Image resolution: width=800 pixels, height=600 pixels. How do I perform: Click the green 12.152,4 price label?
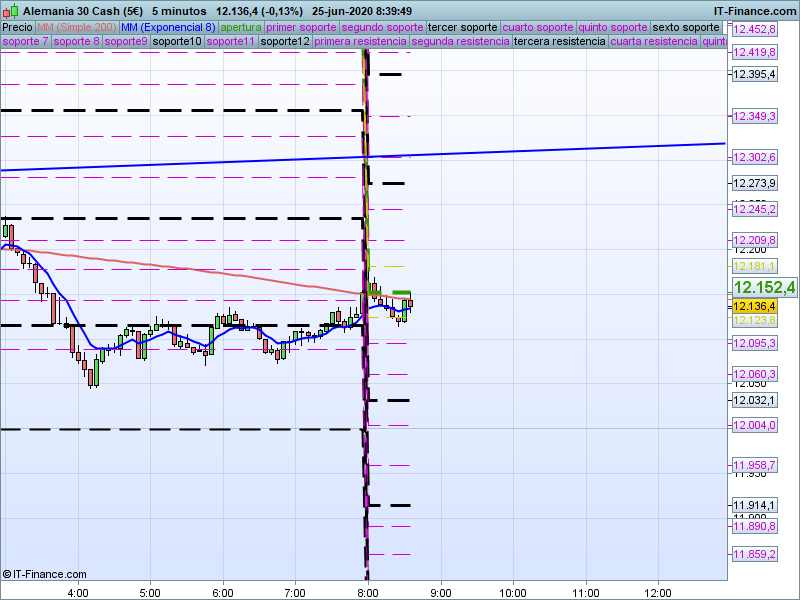click(x=764, y=287)
